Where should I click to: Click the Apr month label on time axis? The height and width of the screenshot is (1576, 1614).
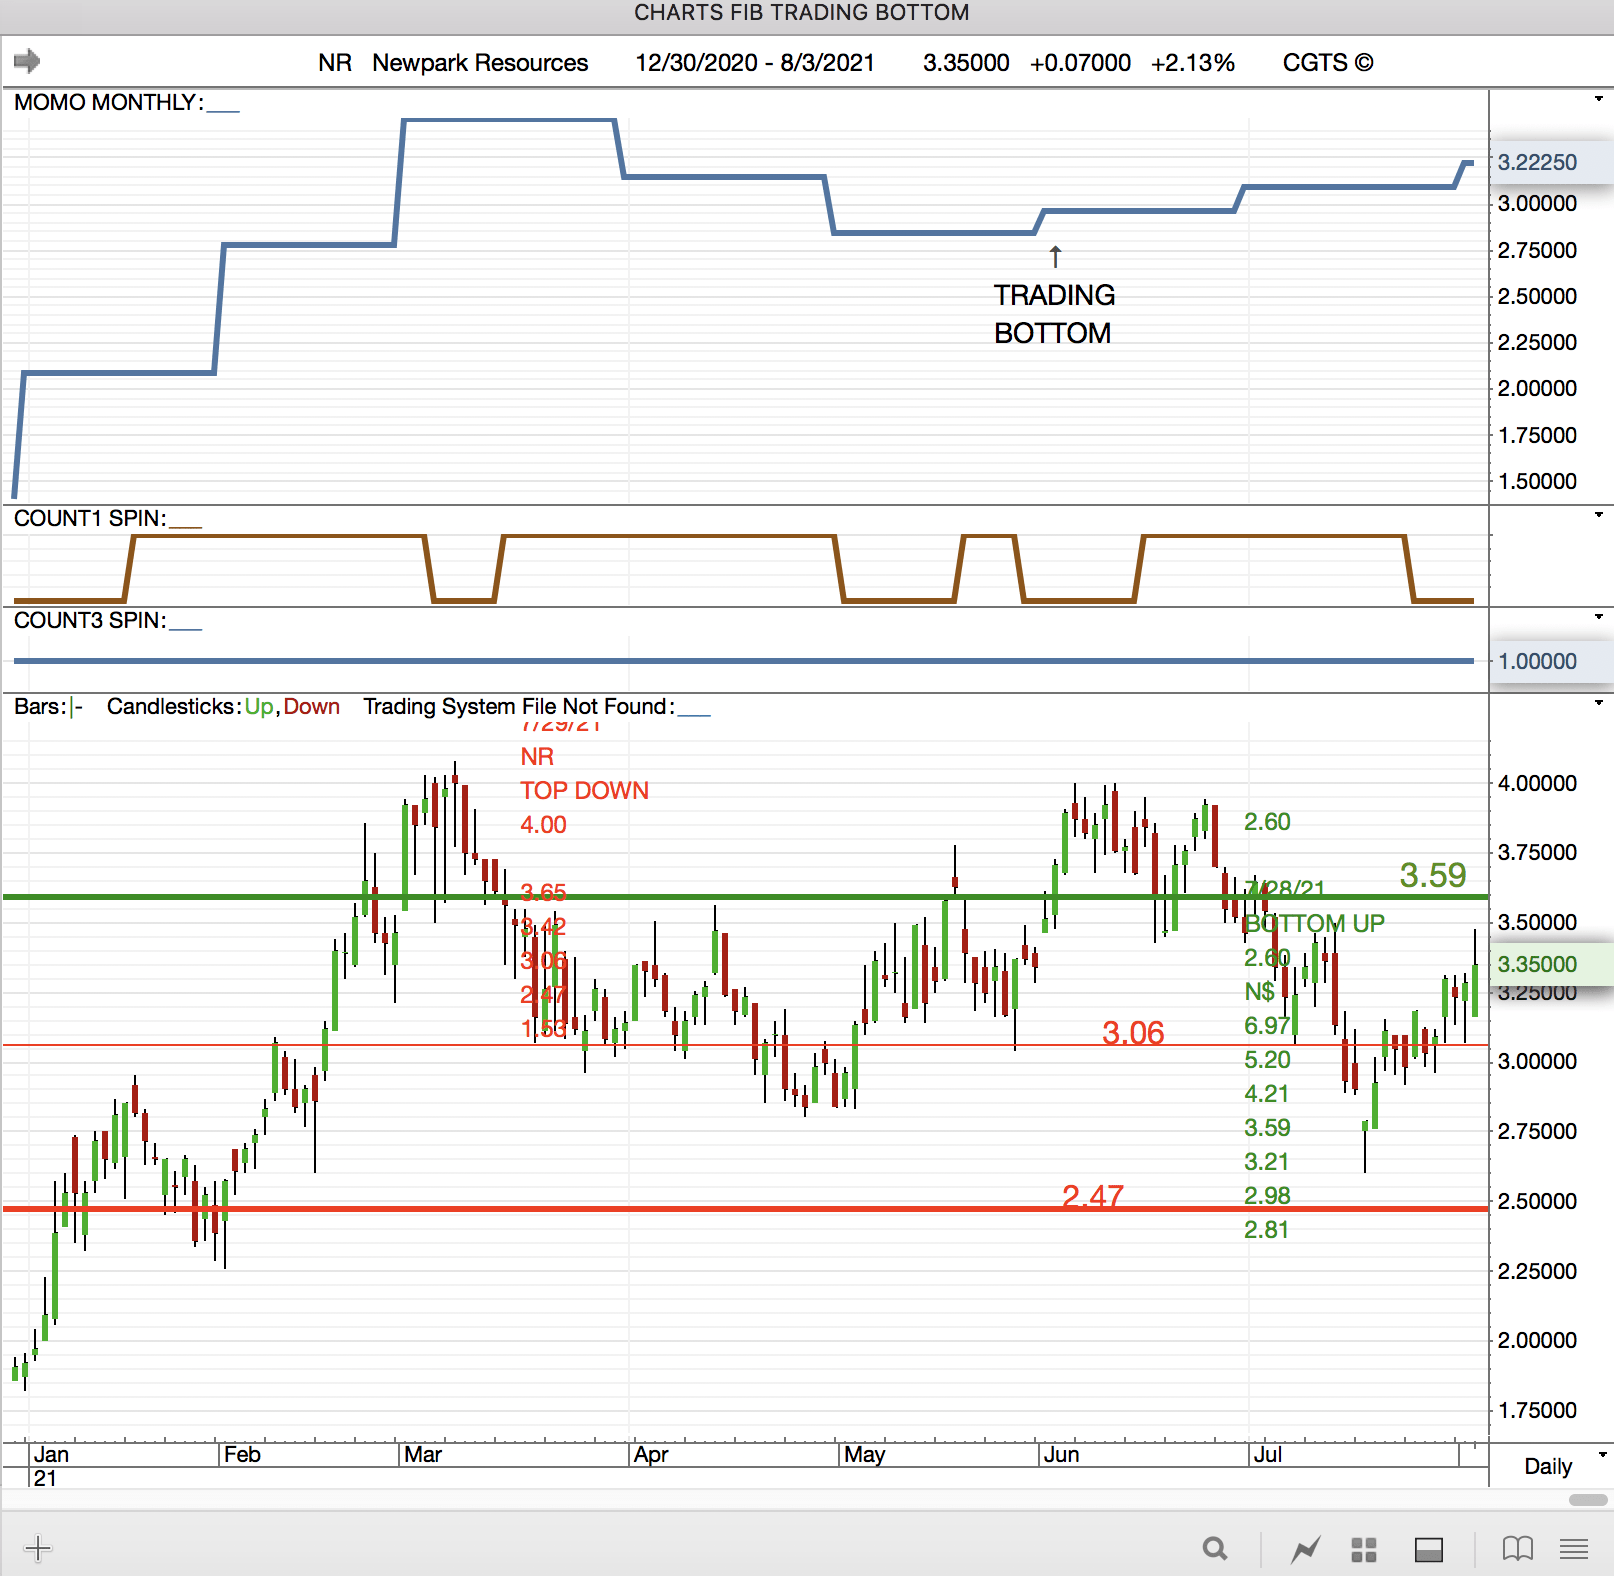[x=651, y=1454]
